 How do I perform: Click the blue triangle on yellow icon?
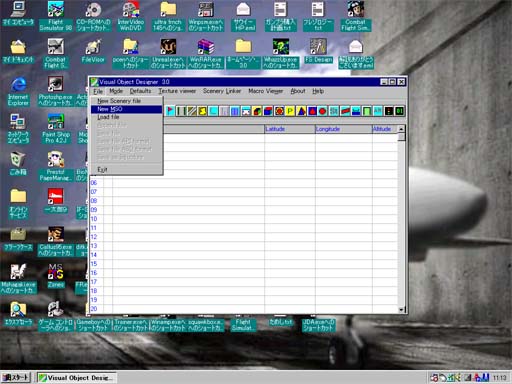(x=301, y=111)
